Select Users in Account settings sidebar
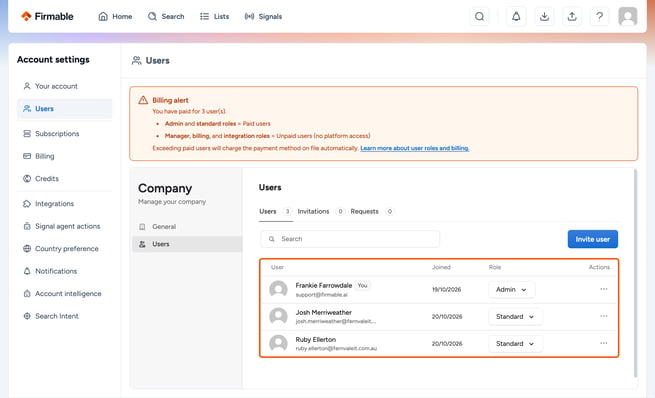Image resolution: width=655 pixels, height=398 pixels. 64,109
